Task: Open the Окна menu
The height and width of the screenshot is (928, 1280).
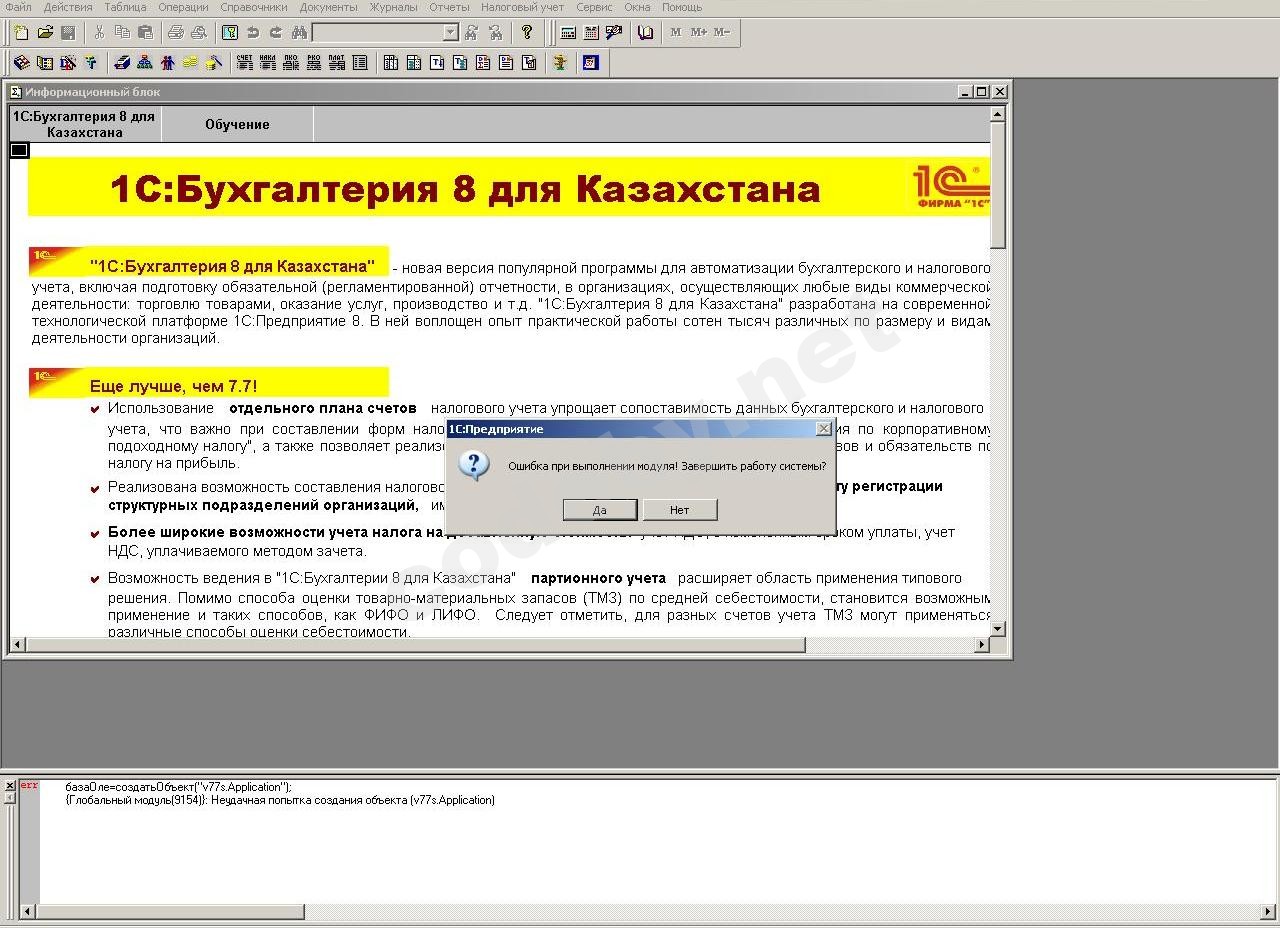Action: 637,7
